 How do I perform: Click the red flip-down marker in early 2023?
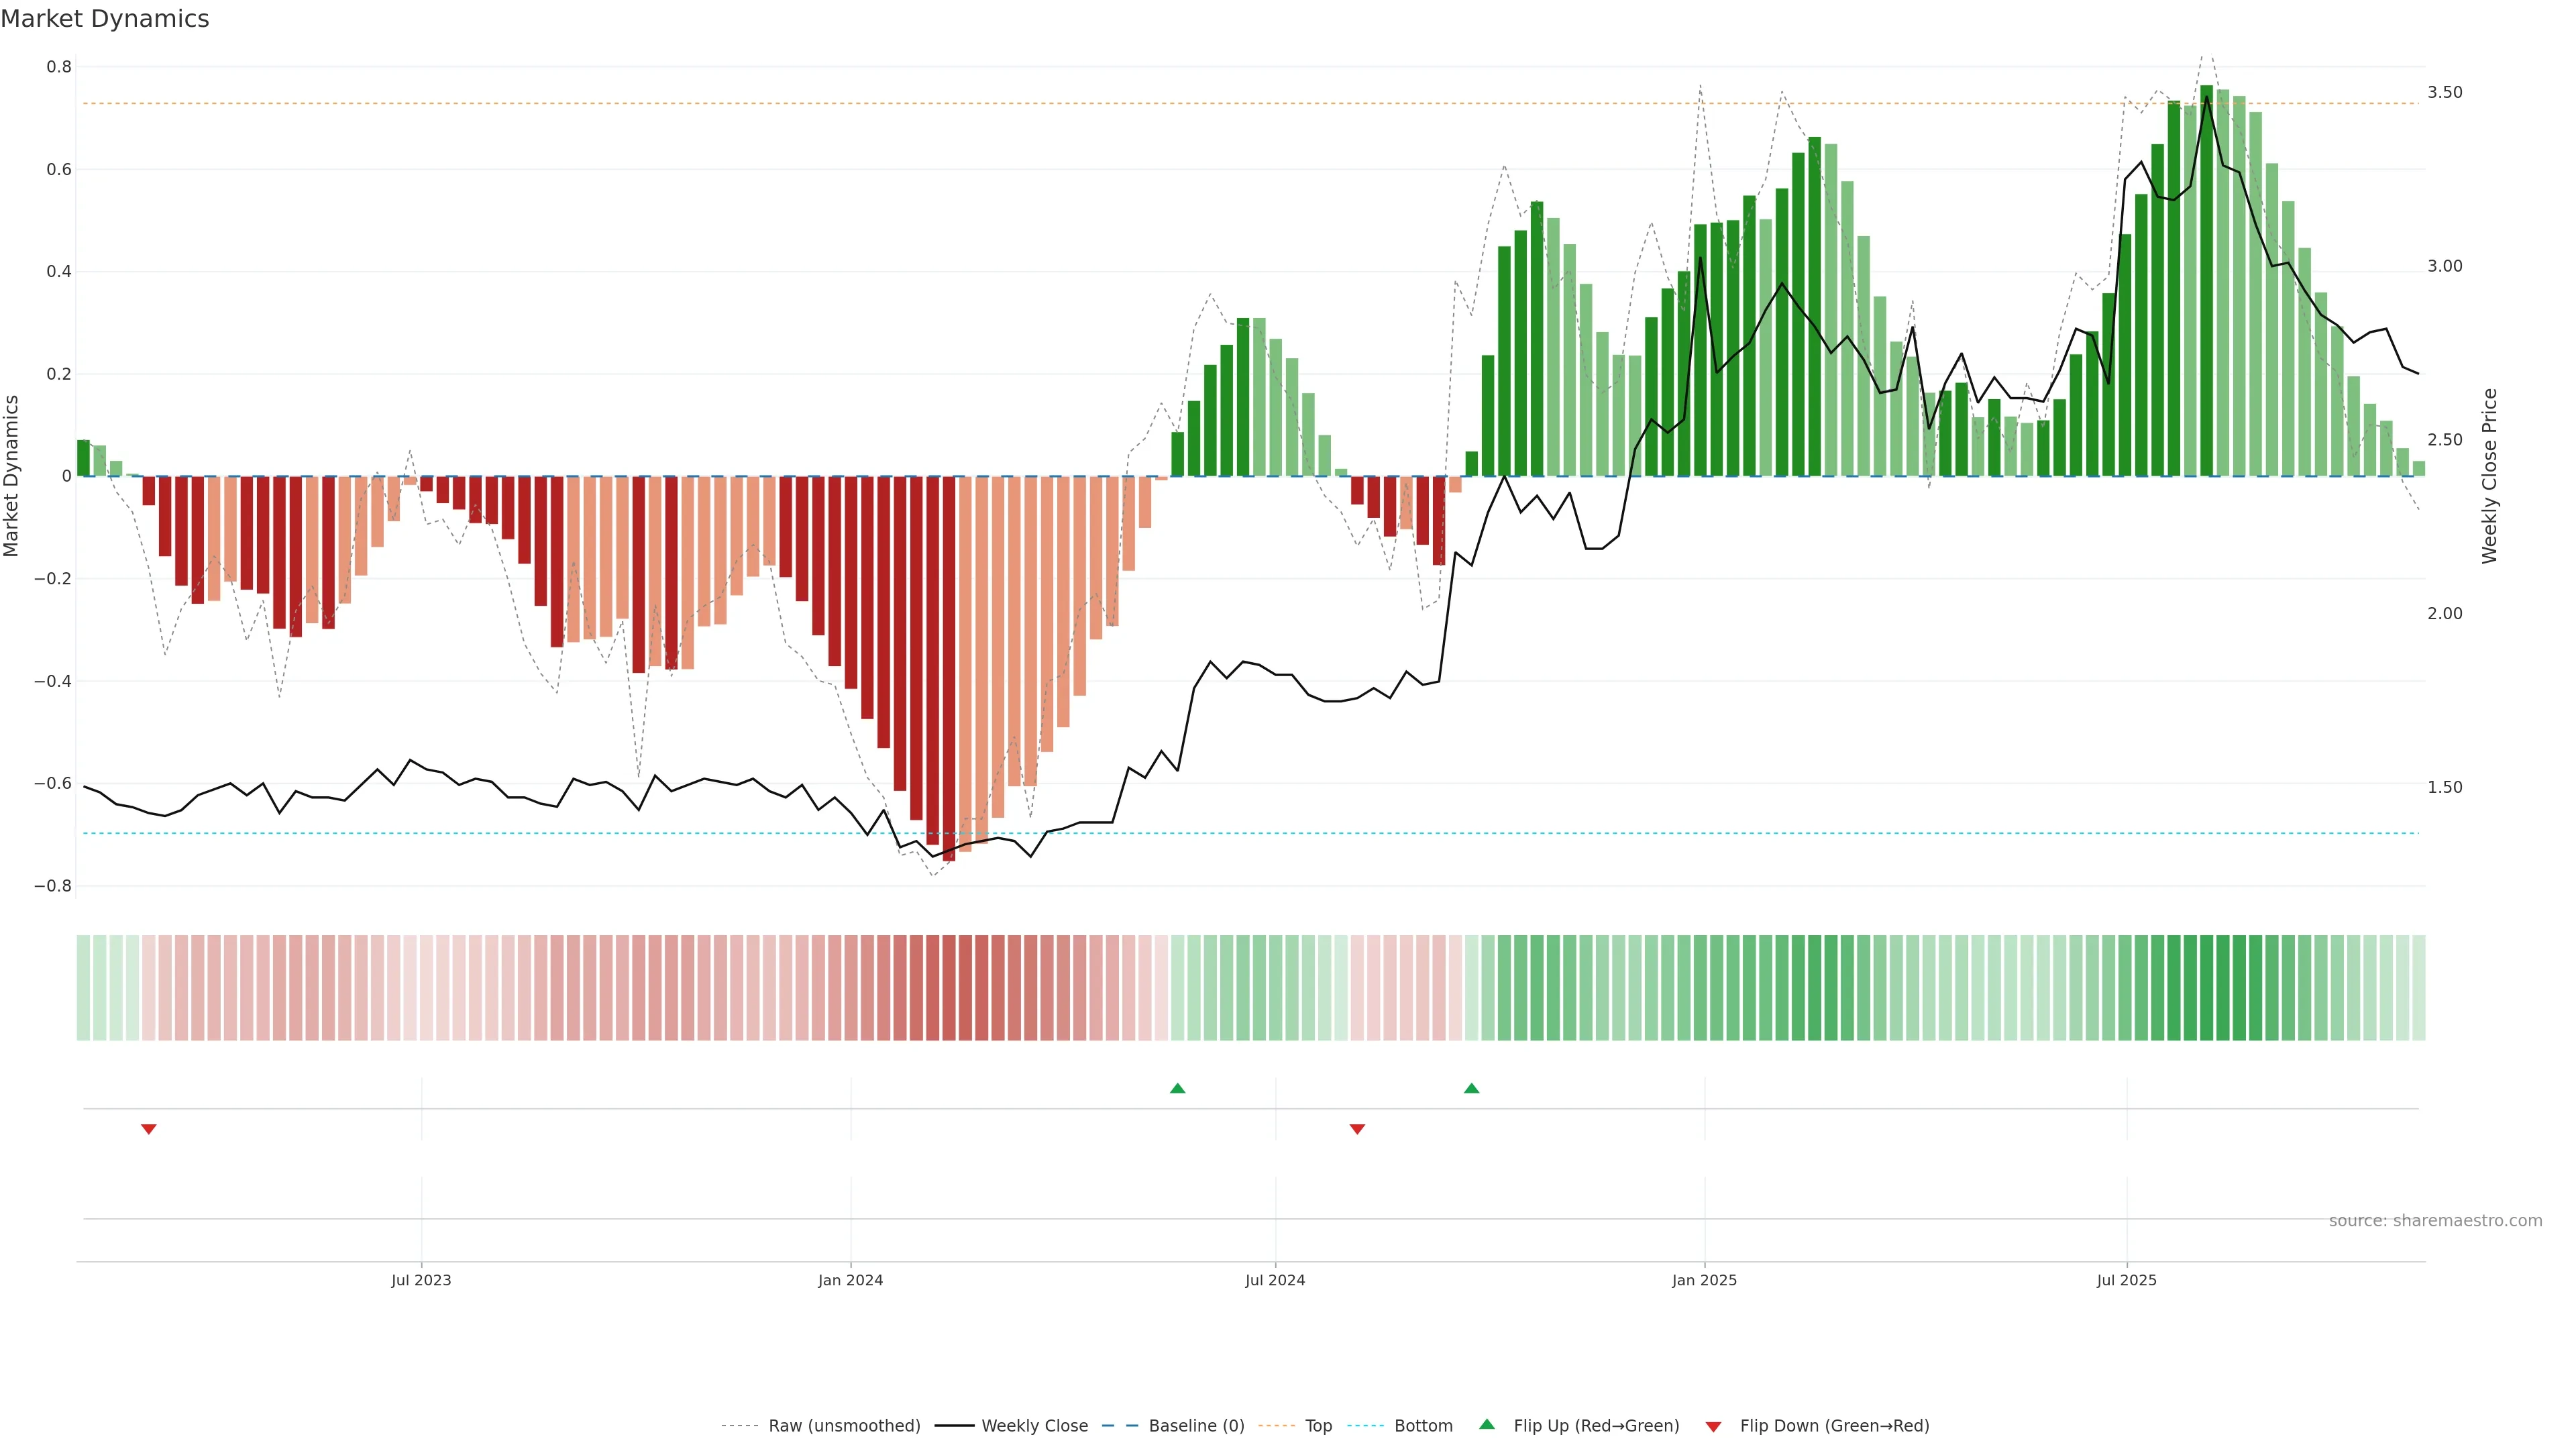click(x=149, y=1129)
